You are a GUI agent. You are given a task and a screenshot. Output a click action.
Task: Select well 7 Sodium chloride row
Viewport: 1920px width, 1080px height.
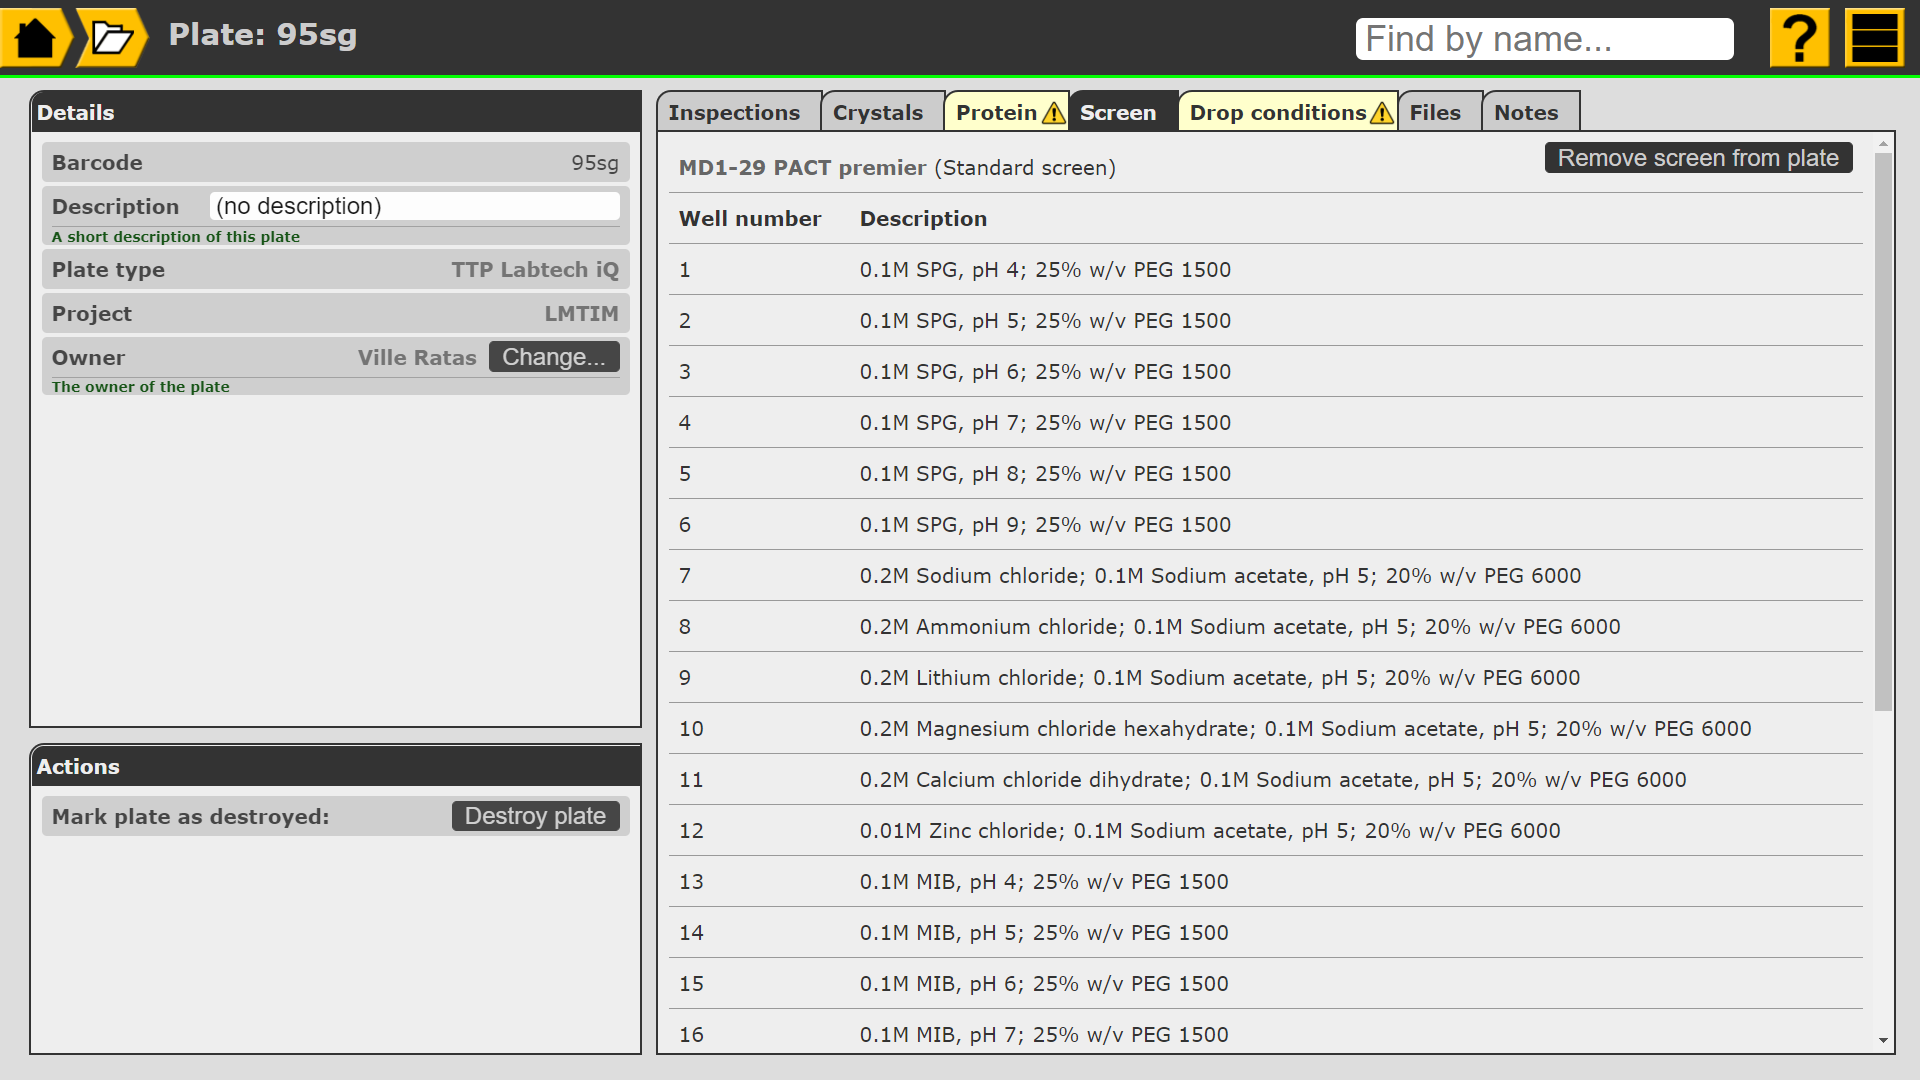pos(1220,576)
